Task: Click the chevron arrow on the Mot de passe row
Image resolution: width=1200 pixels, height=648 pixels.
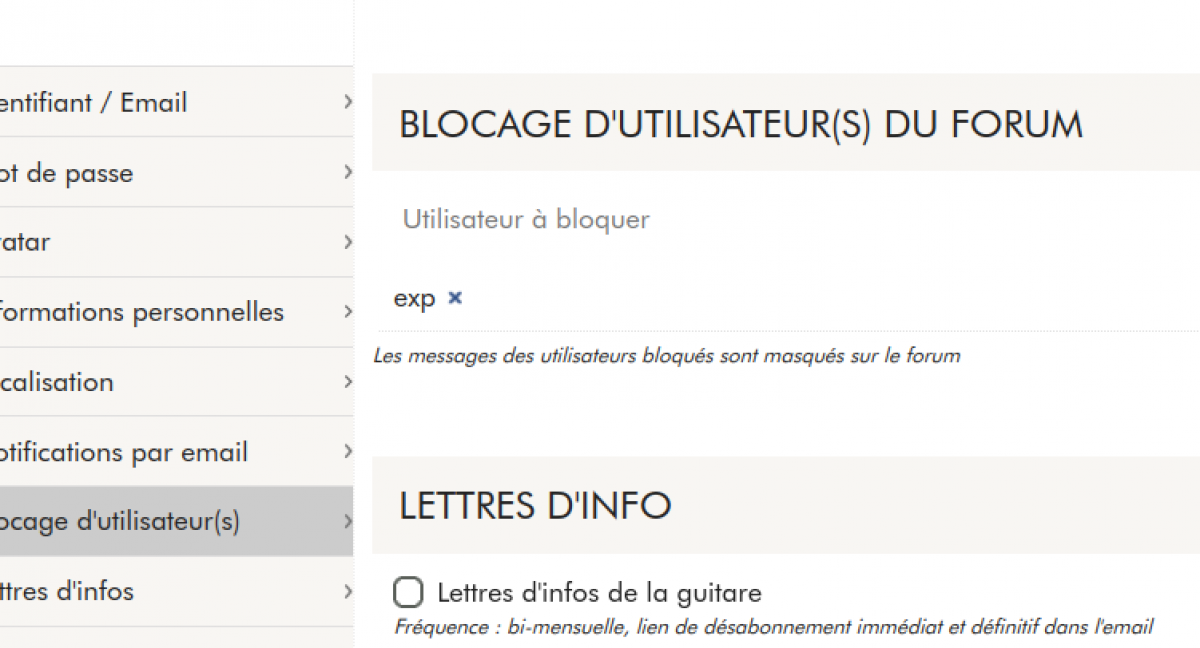Action: [x=347, y=172]
